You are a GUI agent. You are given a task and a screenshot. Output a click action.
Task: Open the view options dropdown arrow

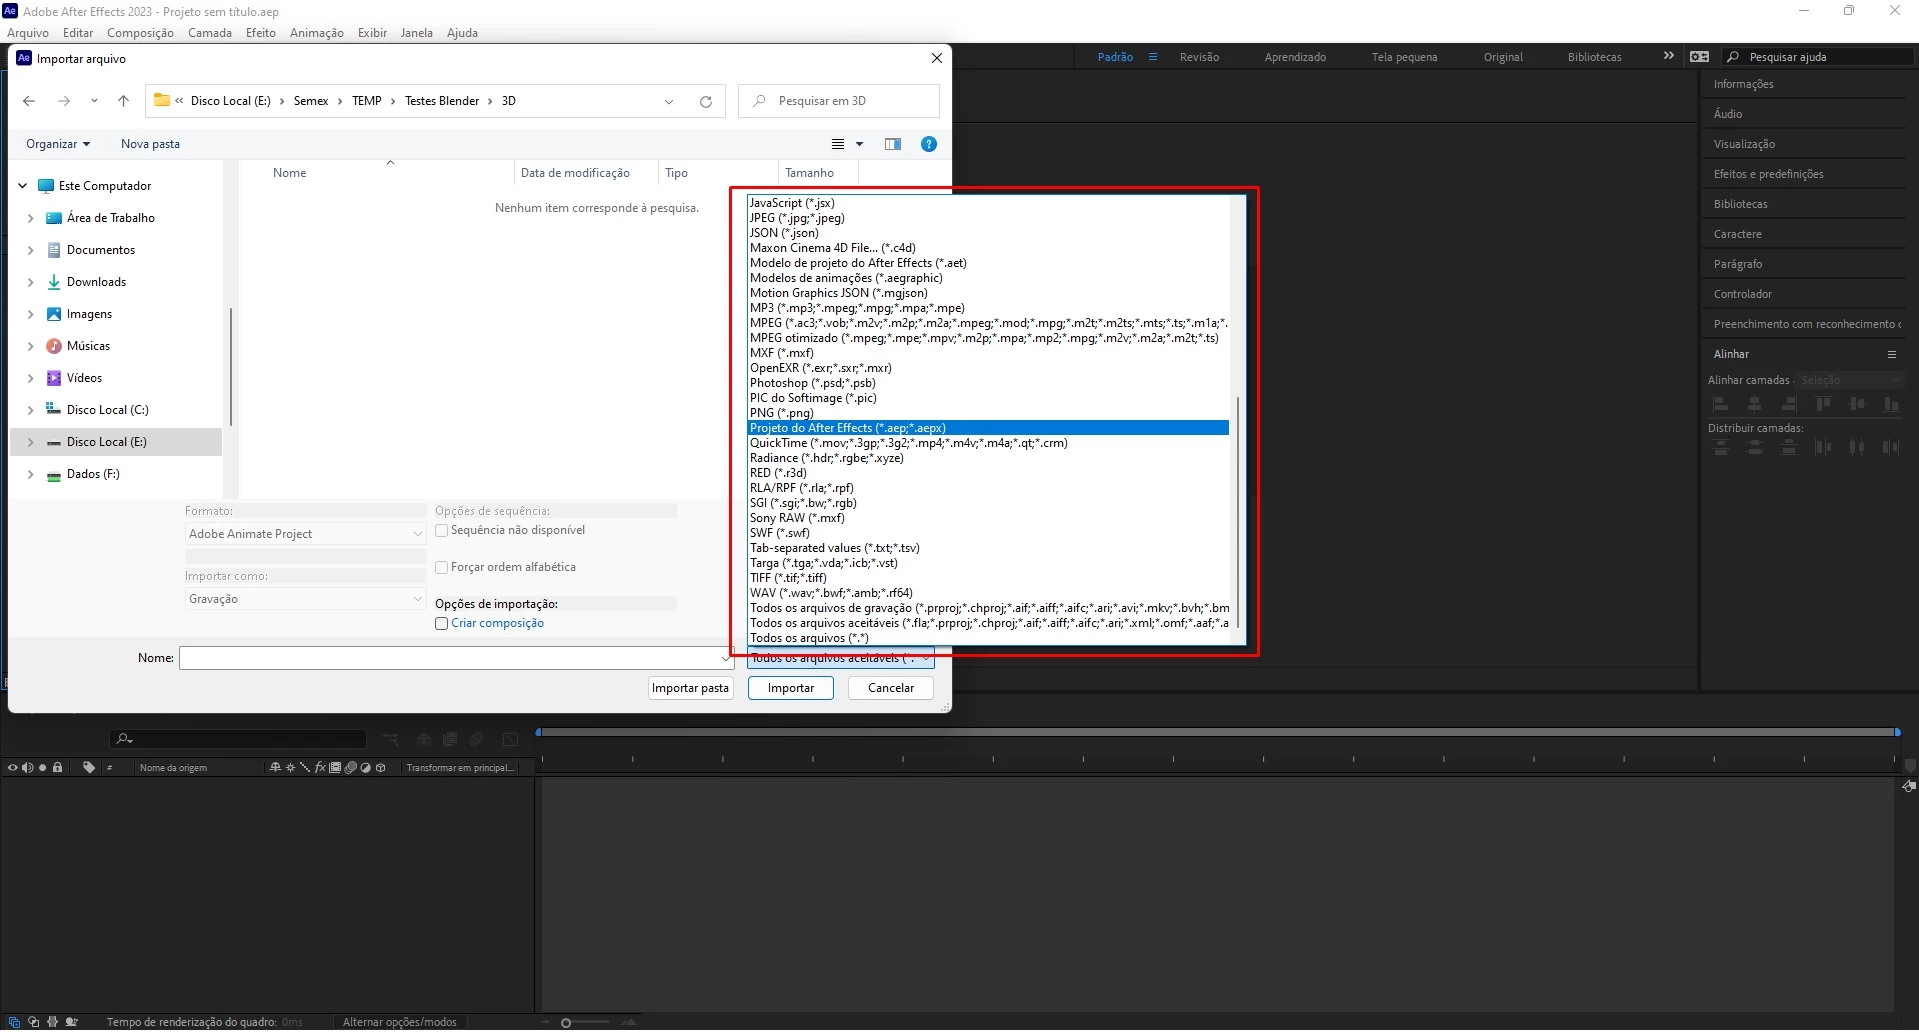[859, 144]
